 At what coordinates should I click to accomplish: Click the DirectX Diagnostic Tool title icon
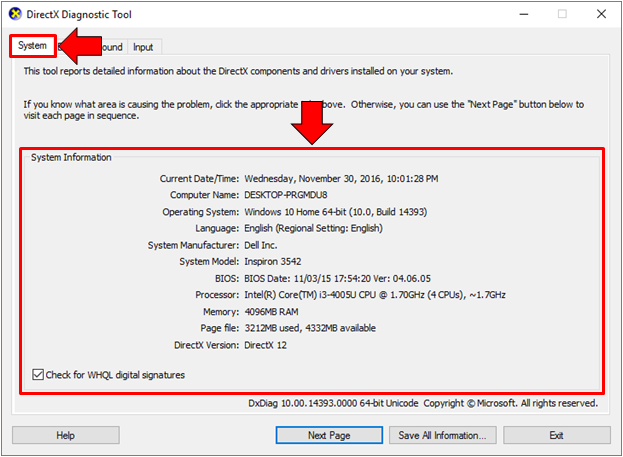pos(15,14)
